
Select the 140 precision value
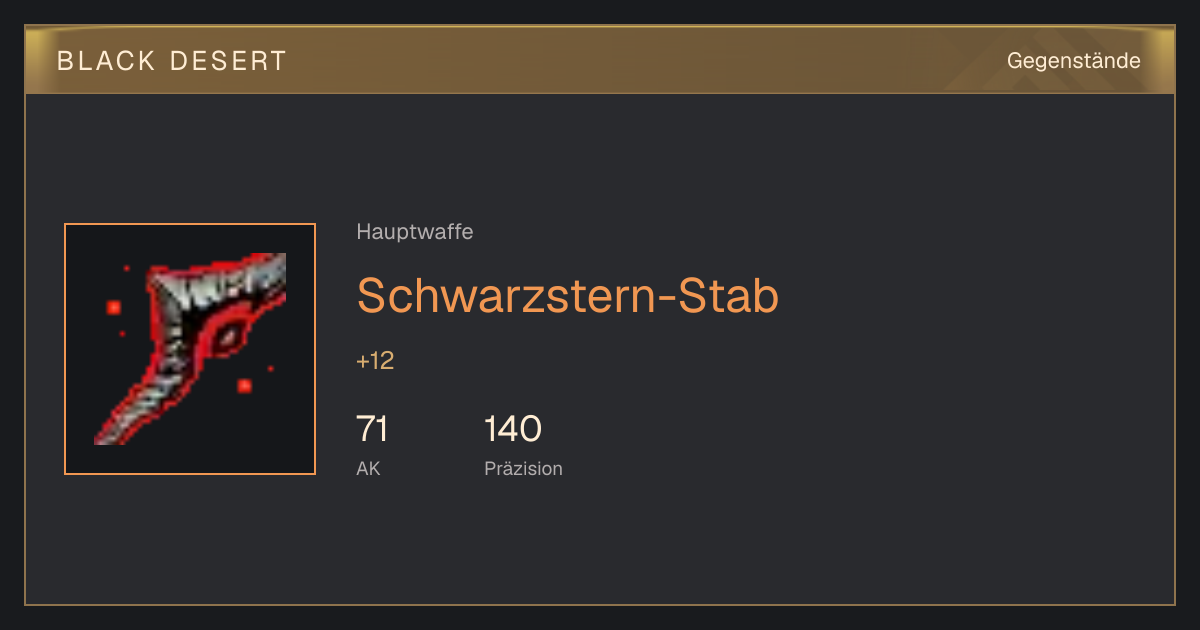click(x=513, y=429)
